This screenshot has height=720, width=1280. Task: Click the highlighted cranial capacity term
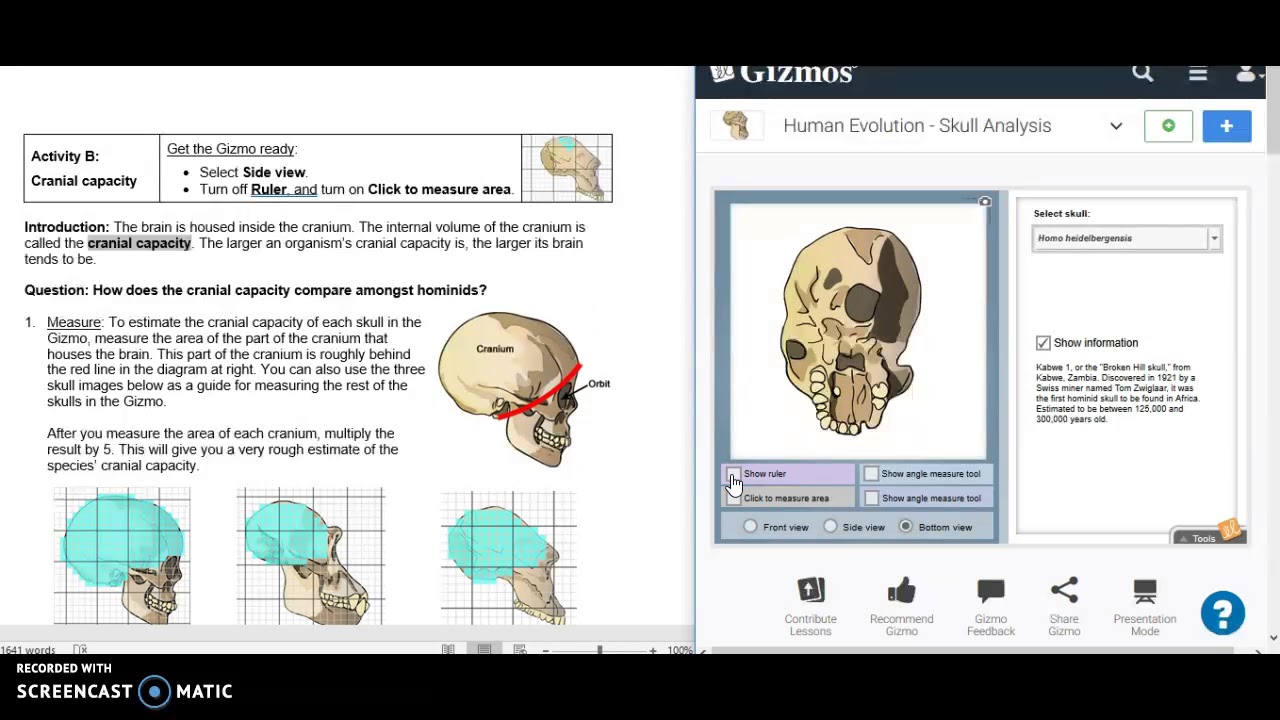tap(139, 243)
